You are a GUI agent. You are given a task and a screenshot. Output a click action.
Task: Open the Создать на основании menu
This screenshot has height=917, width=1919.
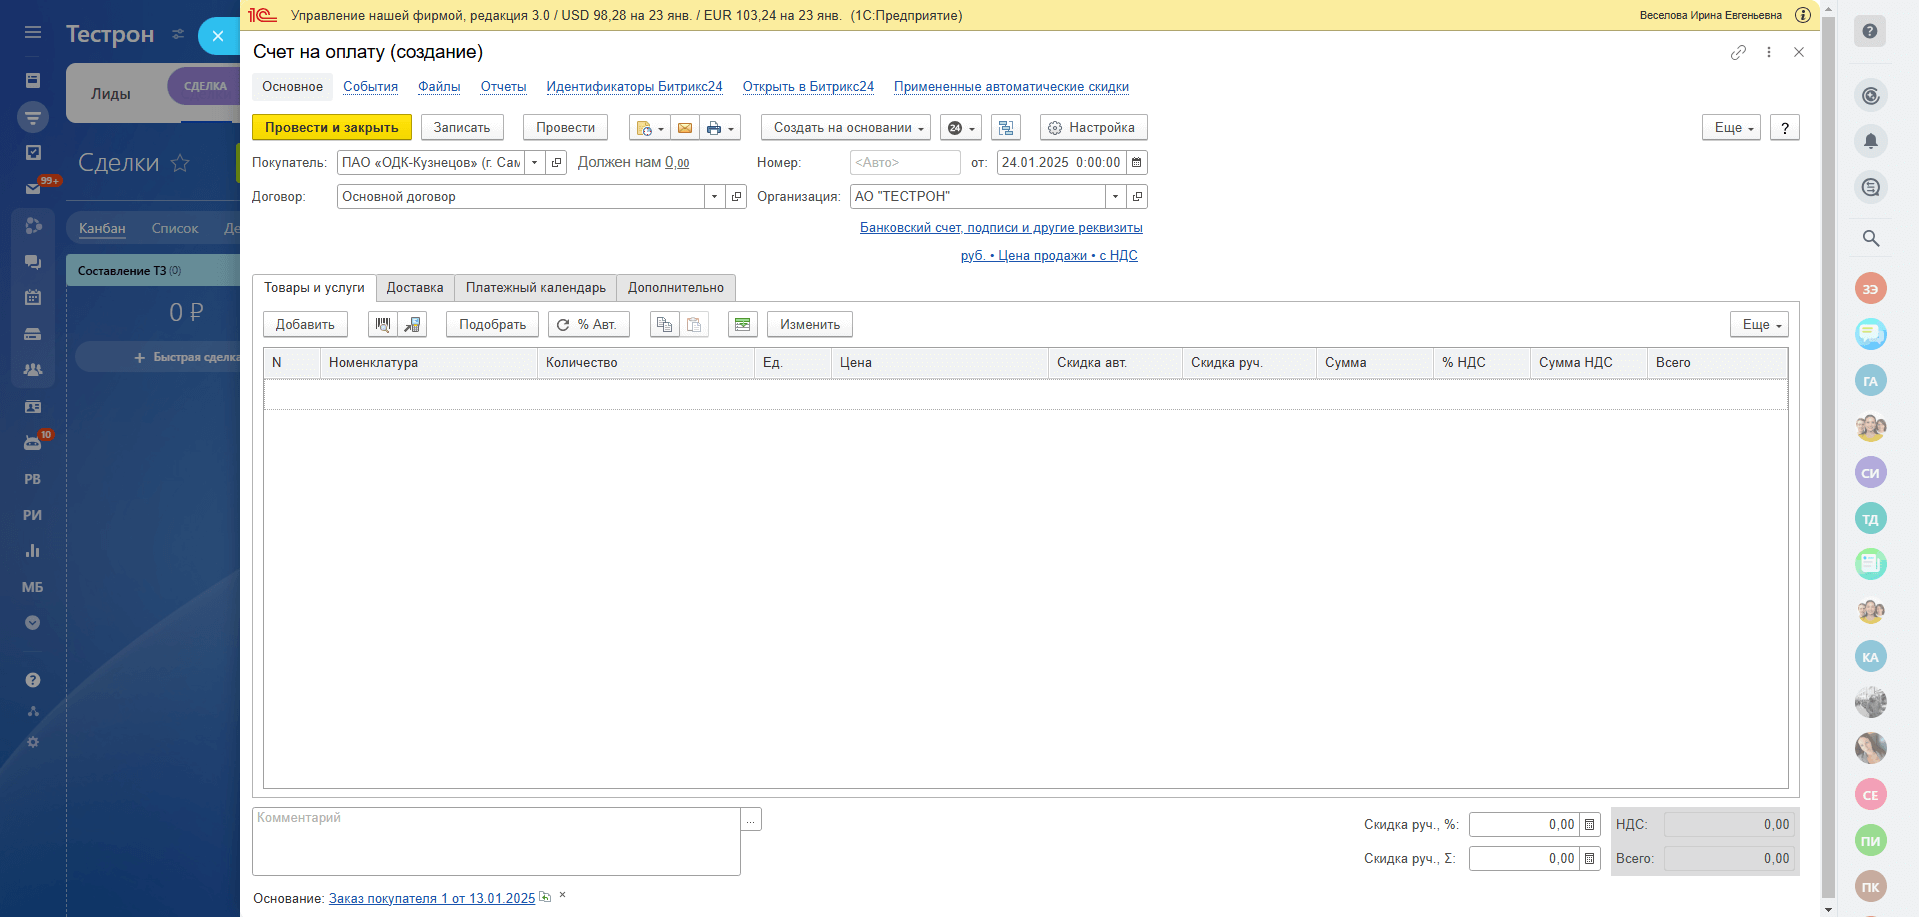pyautogui.click(x=846, y=128)
